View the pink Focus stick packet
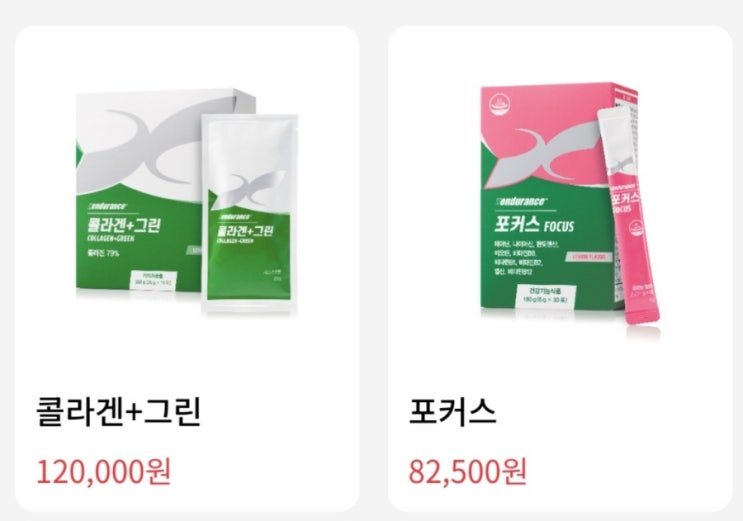The width and height of the screenshot is (743, 521). (x=630, y=216)
